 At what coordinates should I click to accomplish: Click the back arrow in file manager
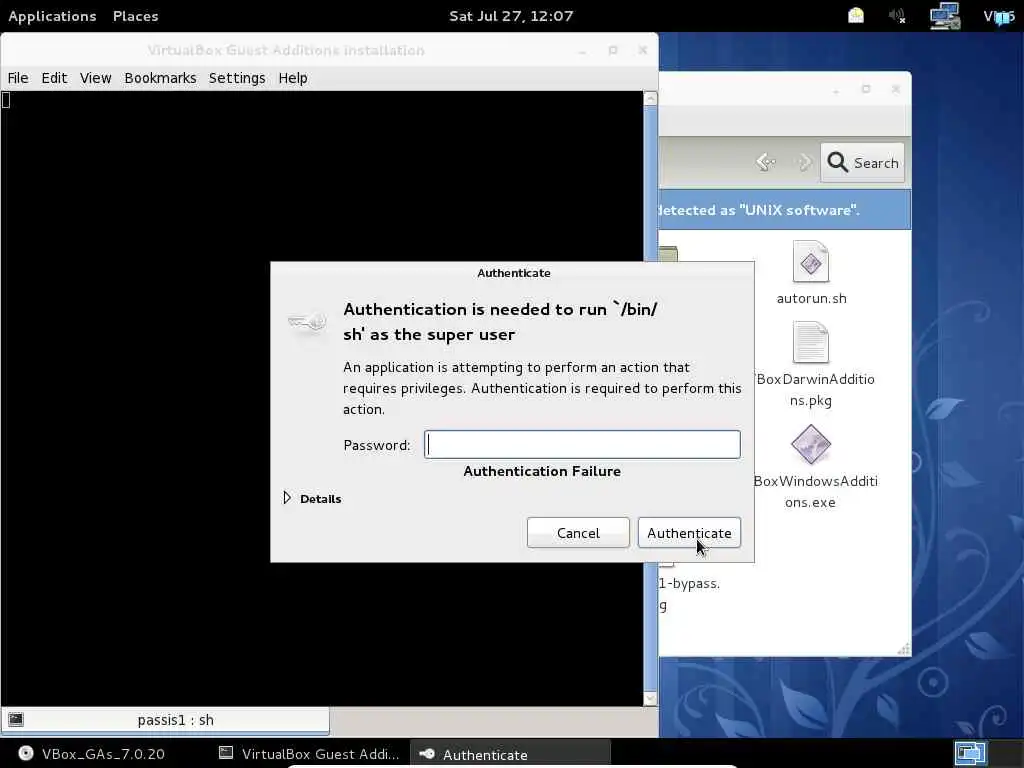(x=765, y=161)
